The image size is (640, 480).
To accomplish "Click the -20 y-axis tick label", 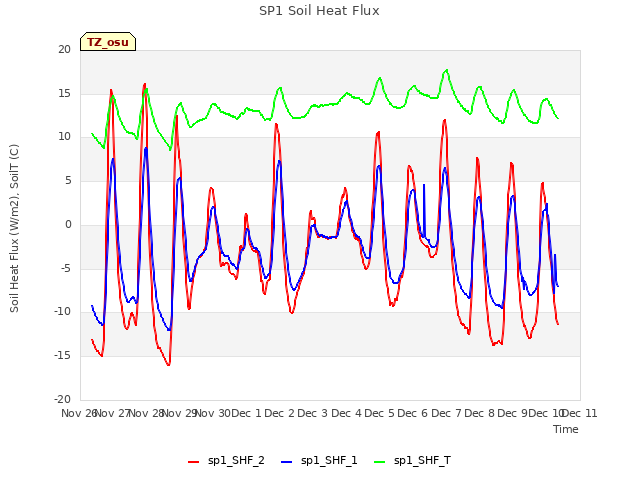I will click(62, 399).
